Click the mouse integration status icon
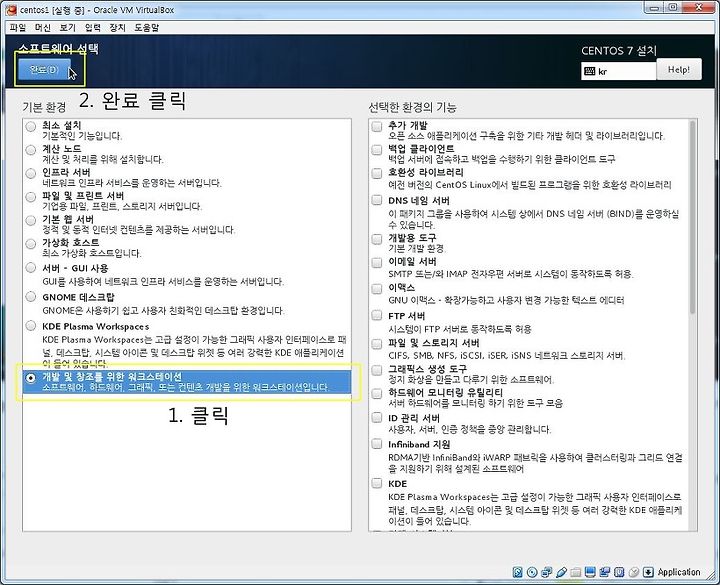 (634, 572)
